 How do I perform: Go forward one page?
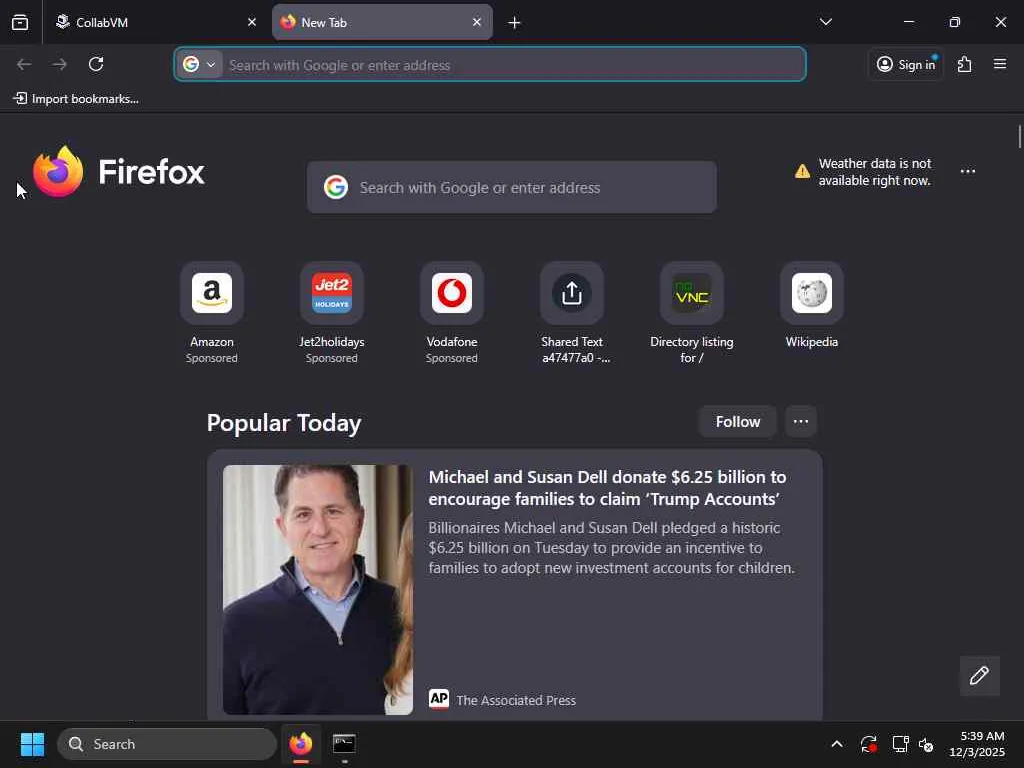59,64
